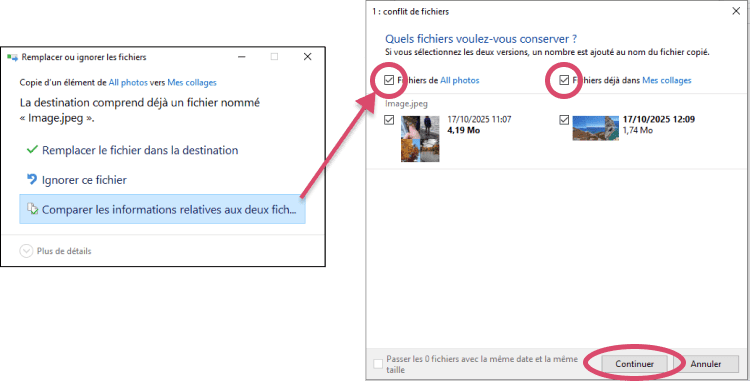The width and height of the screenshot is (750, 381).
Task: Click green checkmark icon beside Remplacer
Action: point(32,150)
